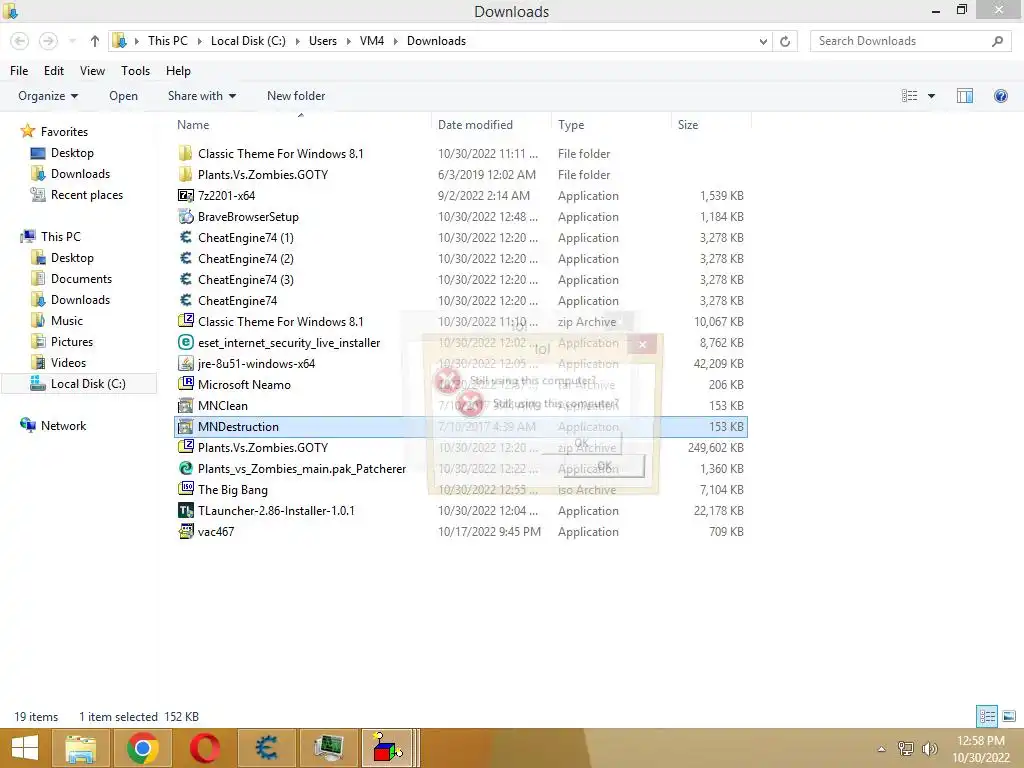
Task: Open Opera from the taskbar
Action: coord(204,748)
